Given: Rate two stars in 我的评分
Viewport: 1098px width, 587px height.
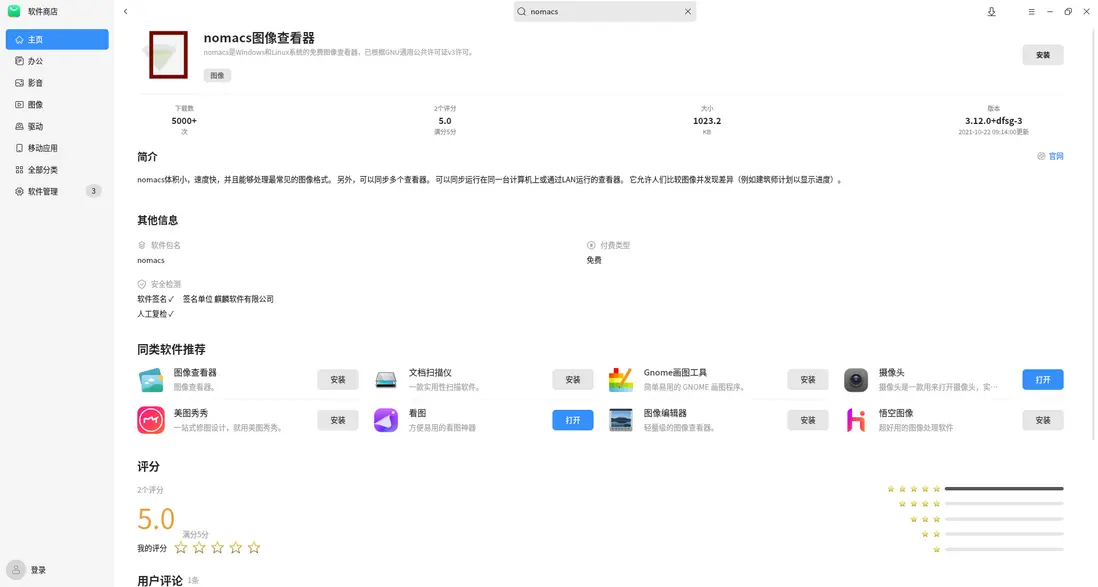Looking at the screenshot, I should 199,548.
